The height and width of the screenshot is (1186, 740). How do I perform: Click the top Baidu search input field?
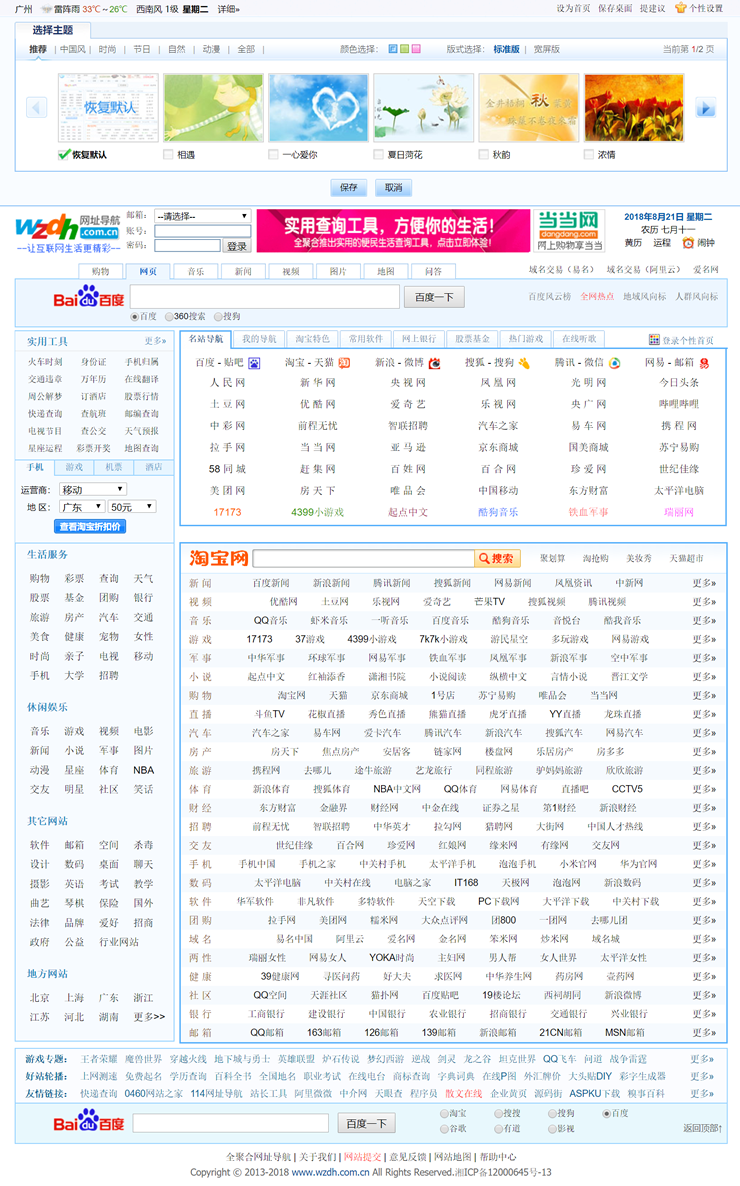pos(265,296)
